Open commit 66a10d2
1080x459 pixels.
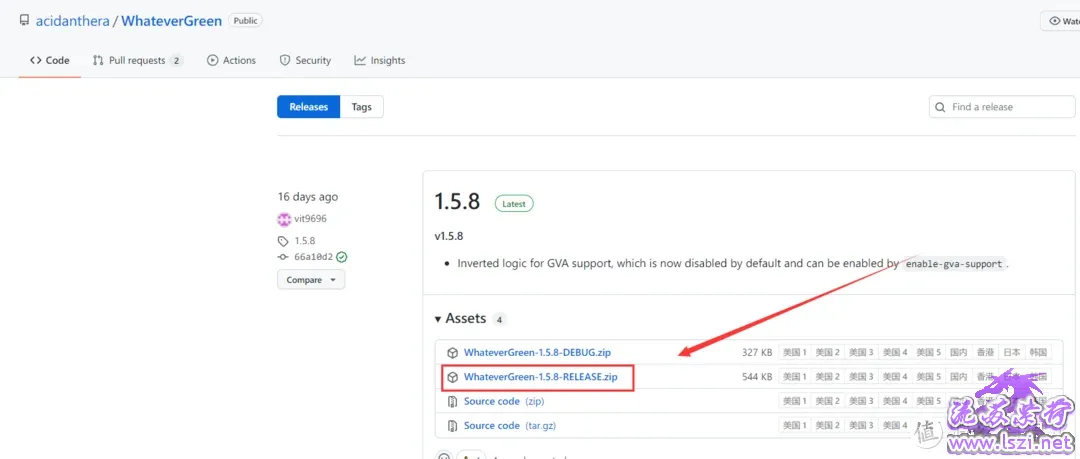pos(313,257)
